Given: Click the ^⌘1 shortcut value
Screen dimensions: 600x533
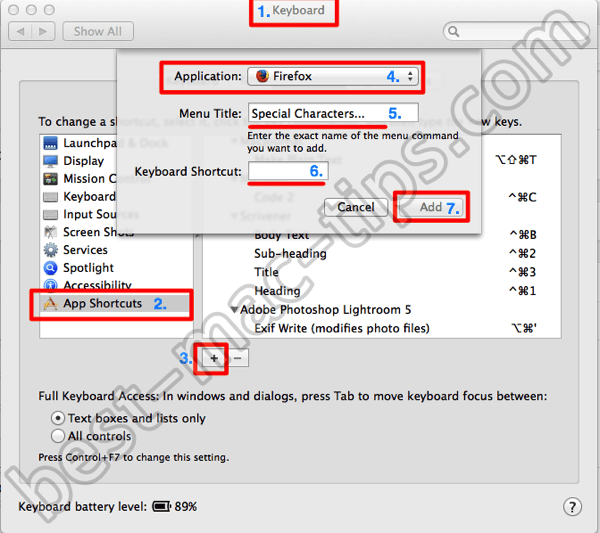Looking at the screenshot, I should pos(522,291).
